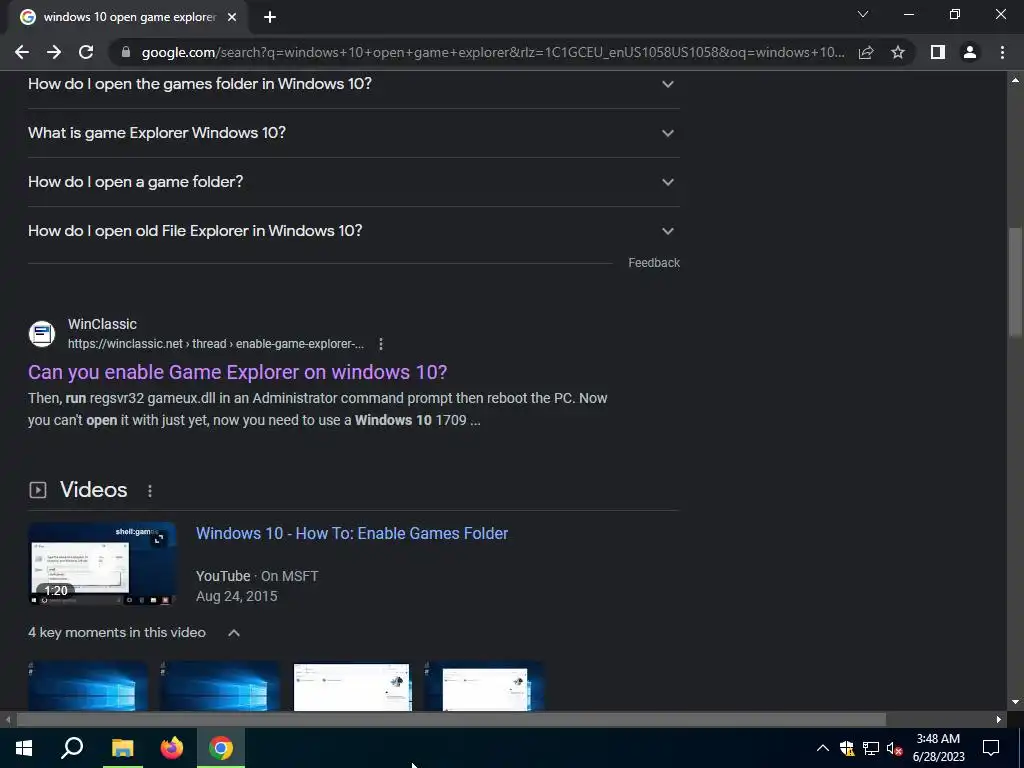Open first key moment thumbnail
Viewport: 1024px width, 768px height.
(x=88, y=686)
